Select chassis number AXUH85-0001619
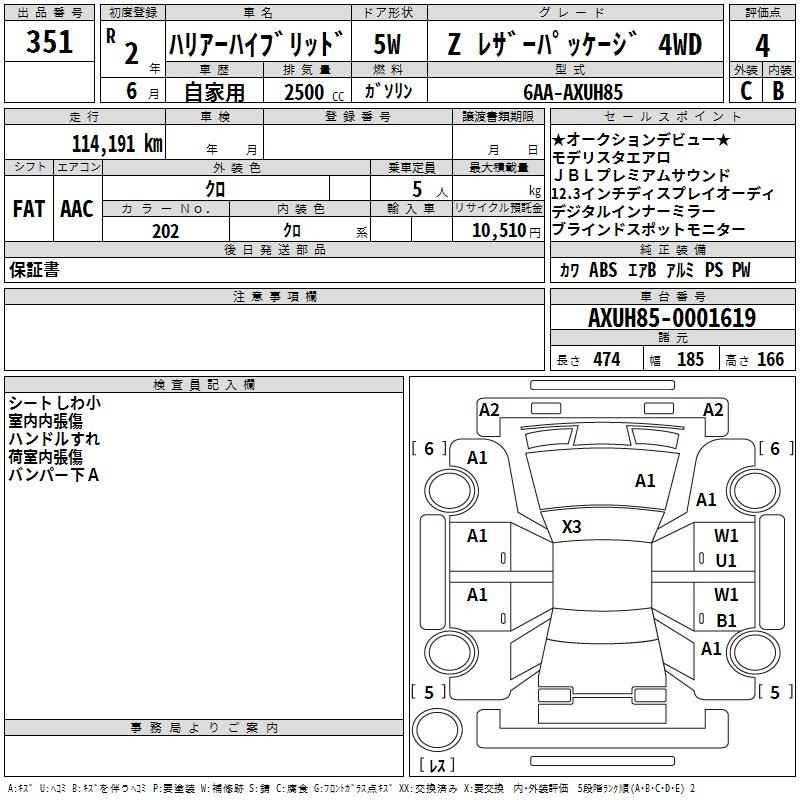 pyautogui.click(x=671, y=318)
